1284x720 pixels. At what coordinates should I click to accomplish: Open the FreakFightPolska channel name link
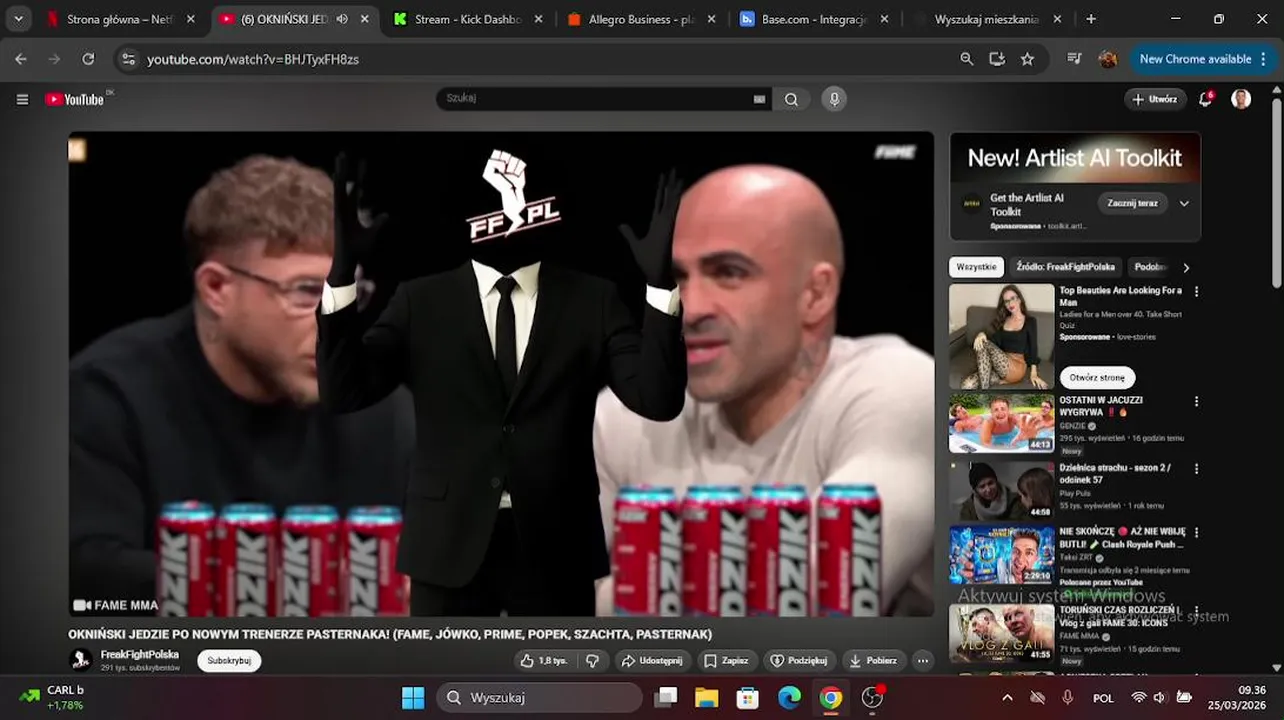tap(140, 654)
